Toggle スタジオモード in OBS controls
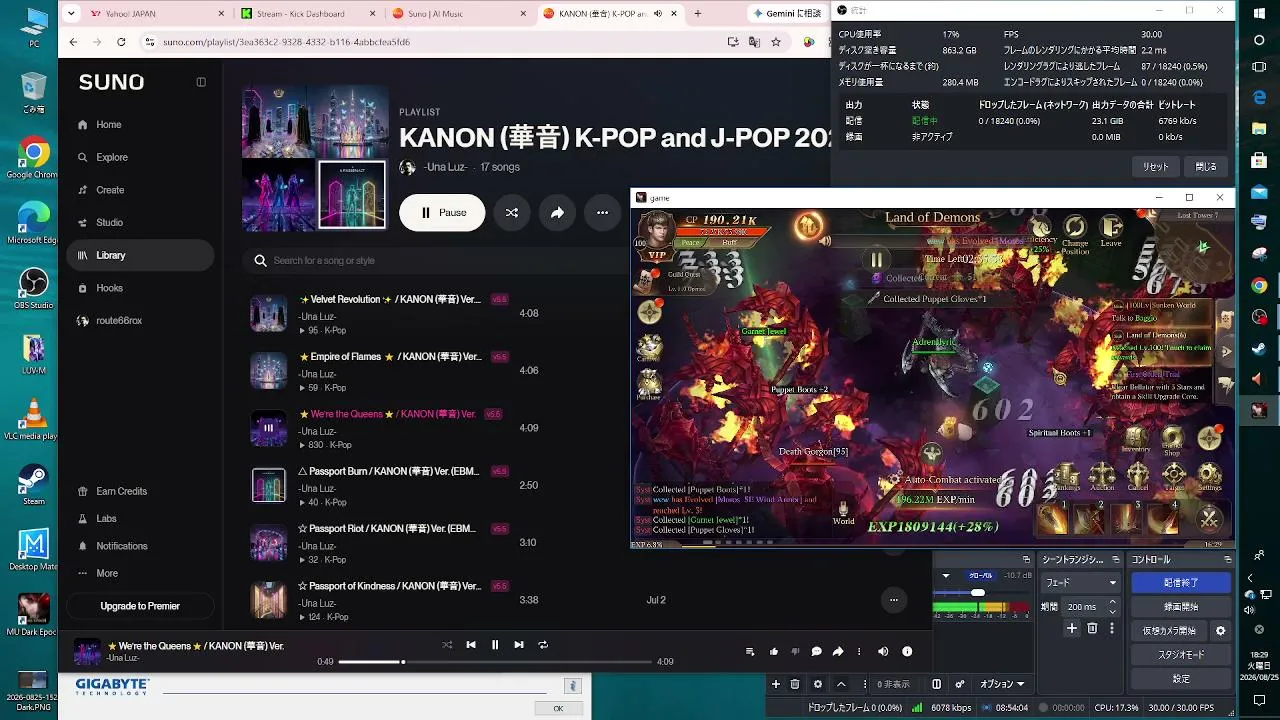The image size is (1280, 720). pos(1181,655)
